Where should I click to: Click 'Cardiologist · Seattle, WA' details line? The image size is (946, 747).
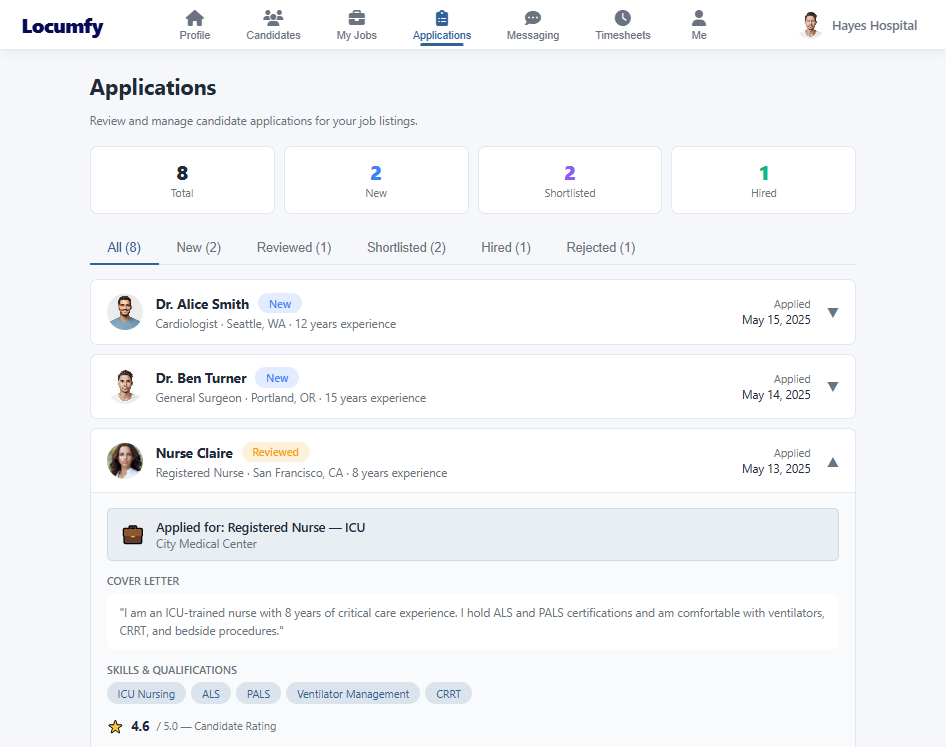(276, 324)
